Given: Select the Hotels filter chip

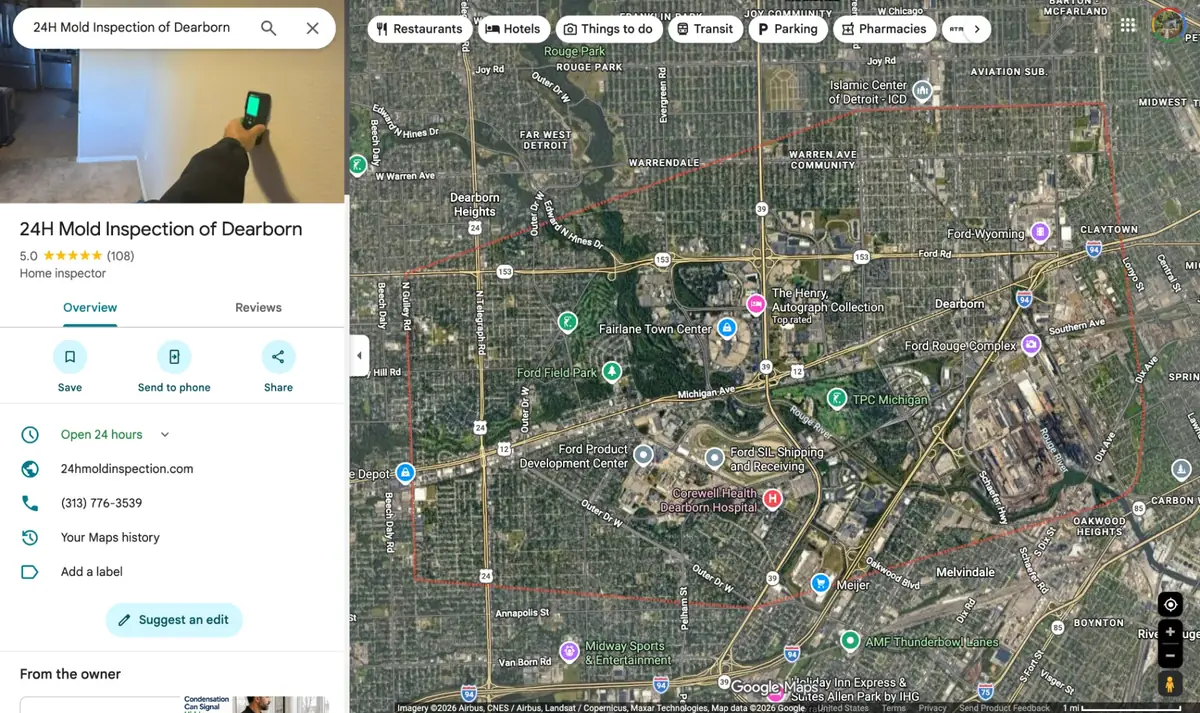Looking at the screenshot, I should pyautogui.click(x=513, y=29).
